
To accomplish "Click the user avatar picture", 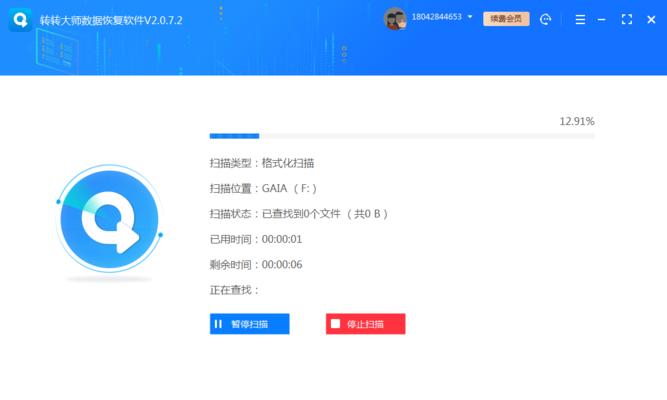I will 395,19.
